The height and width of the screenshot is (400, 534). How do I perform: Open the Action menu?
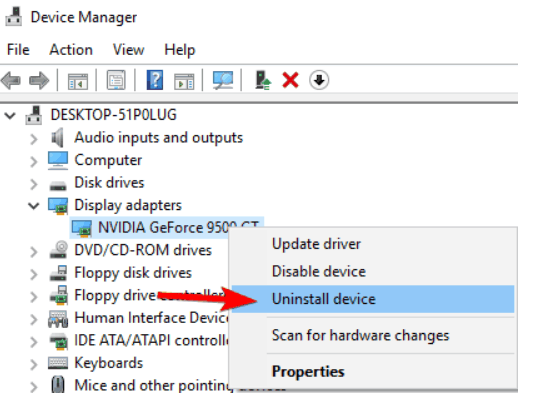pyautogui.click(x=71, y=50)
